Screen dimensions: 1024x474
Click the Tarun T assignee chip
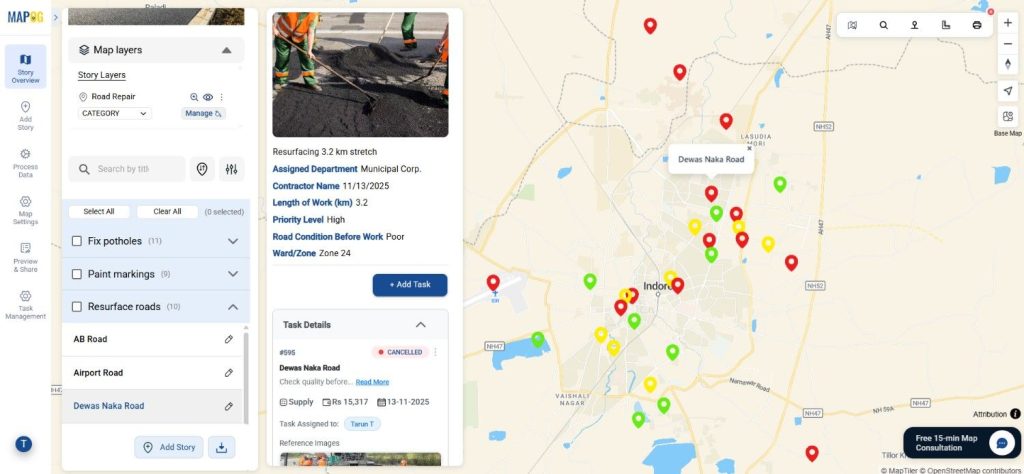pos(362,424)
